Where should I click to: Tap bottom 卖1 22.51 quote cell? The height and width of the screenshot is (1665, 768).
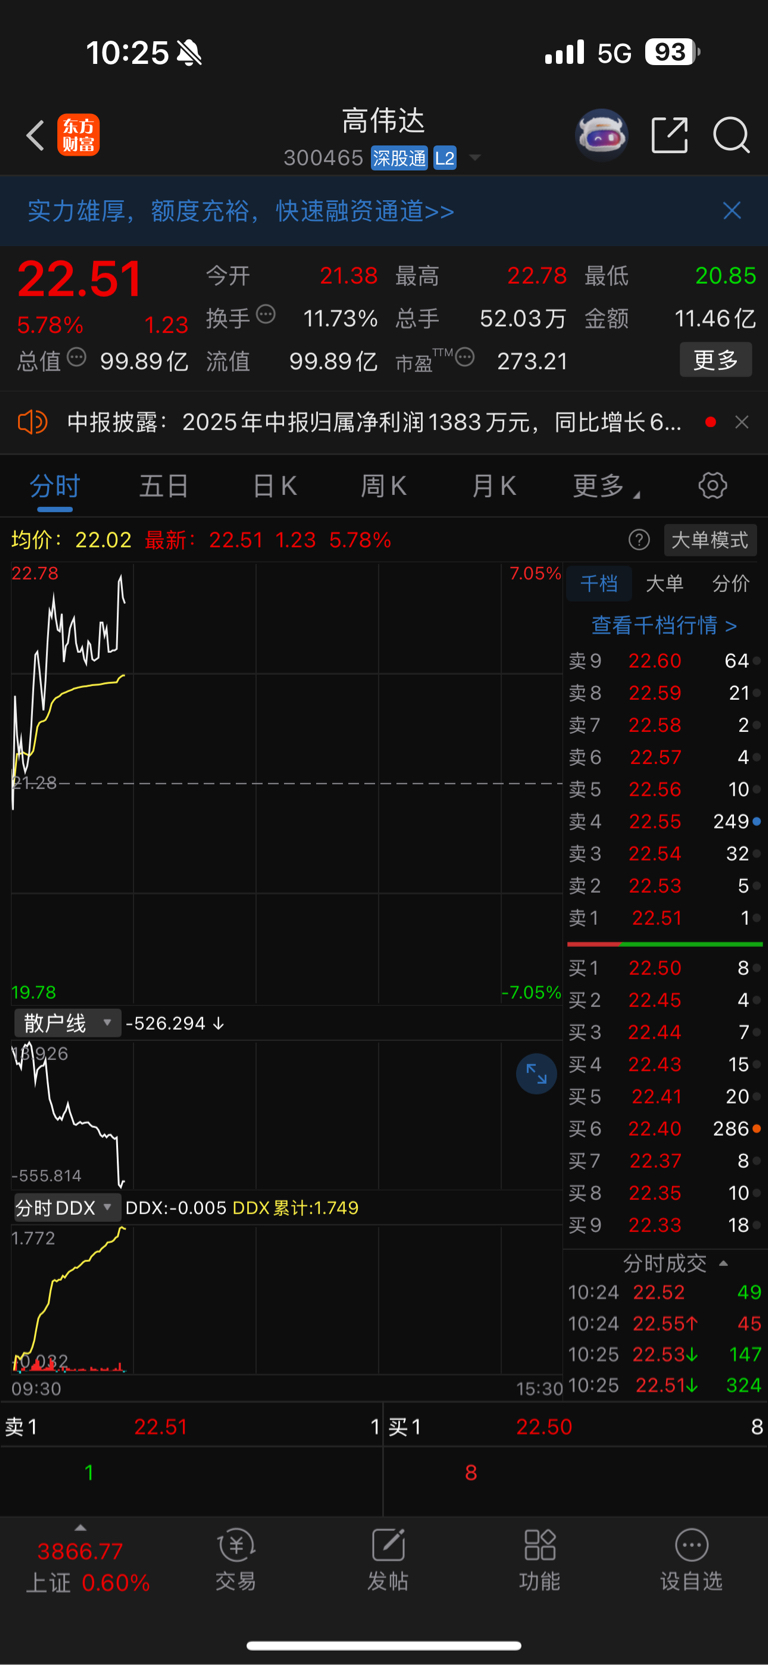tap(191, 1427)
